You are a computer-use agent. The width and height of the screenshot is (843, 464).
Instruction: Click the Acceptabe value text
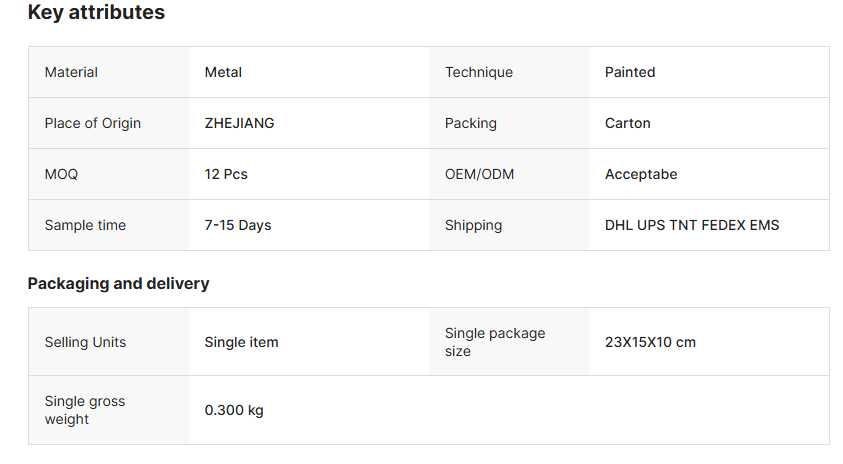click(x=641, y=174)
